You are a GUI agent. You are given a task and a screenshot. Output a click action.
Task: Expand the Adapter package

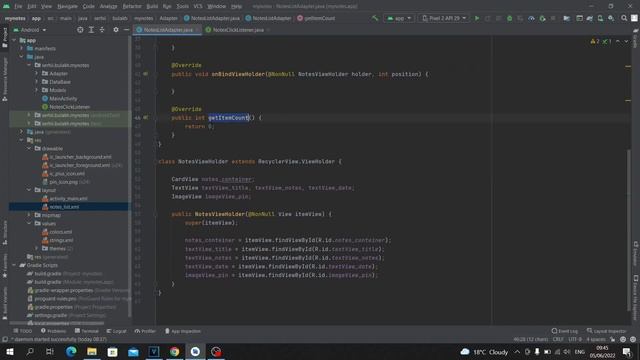(x=37, y=73)
